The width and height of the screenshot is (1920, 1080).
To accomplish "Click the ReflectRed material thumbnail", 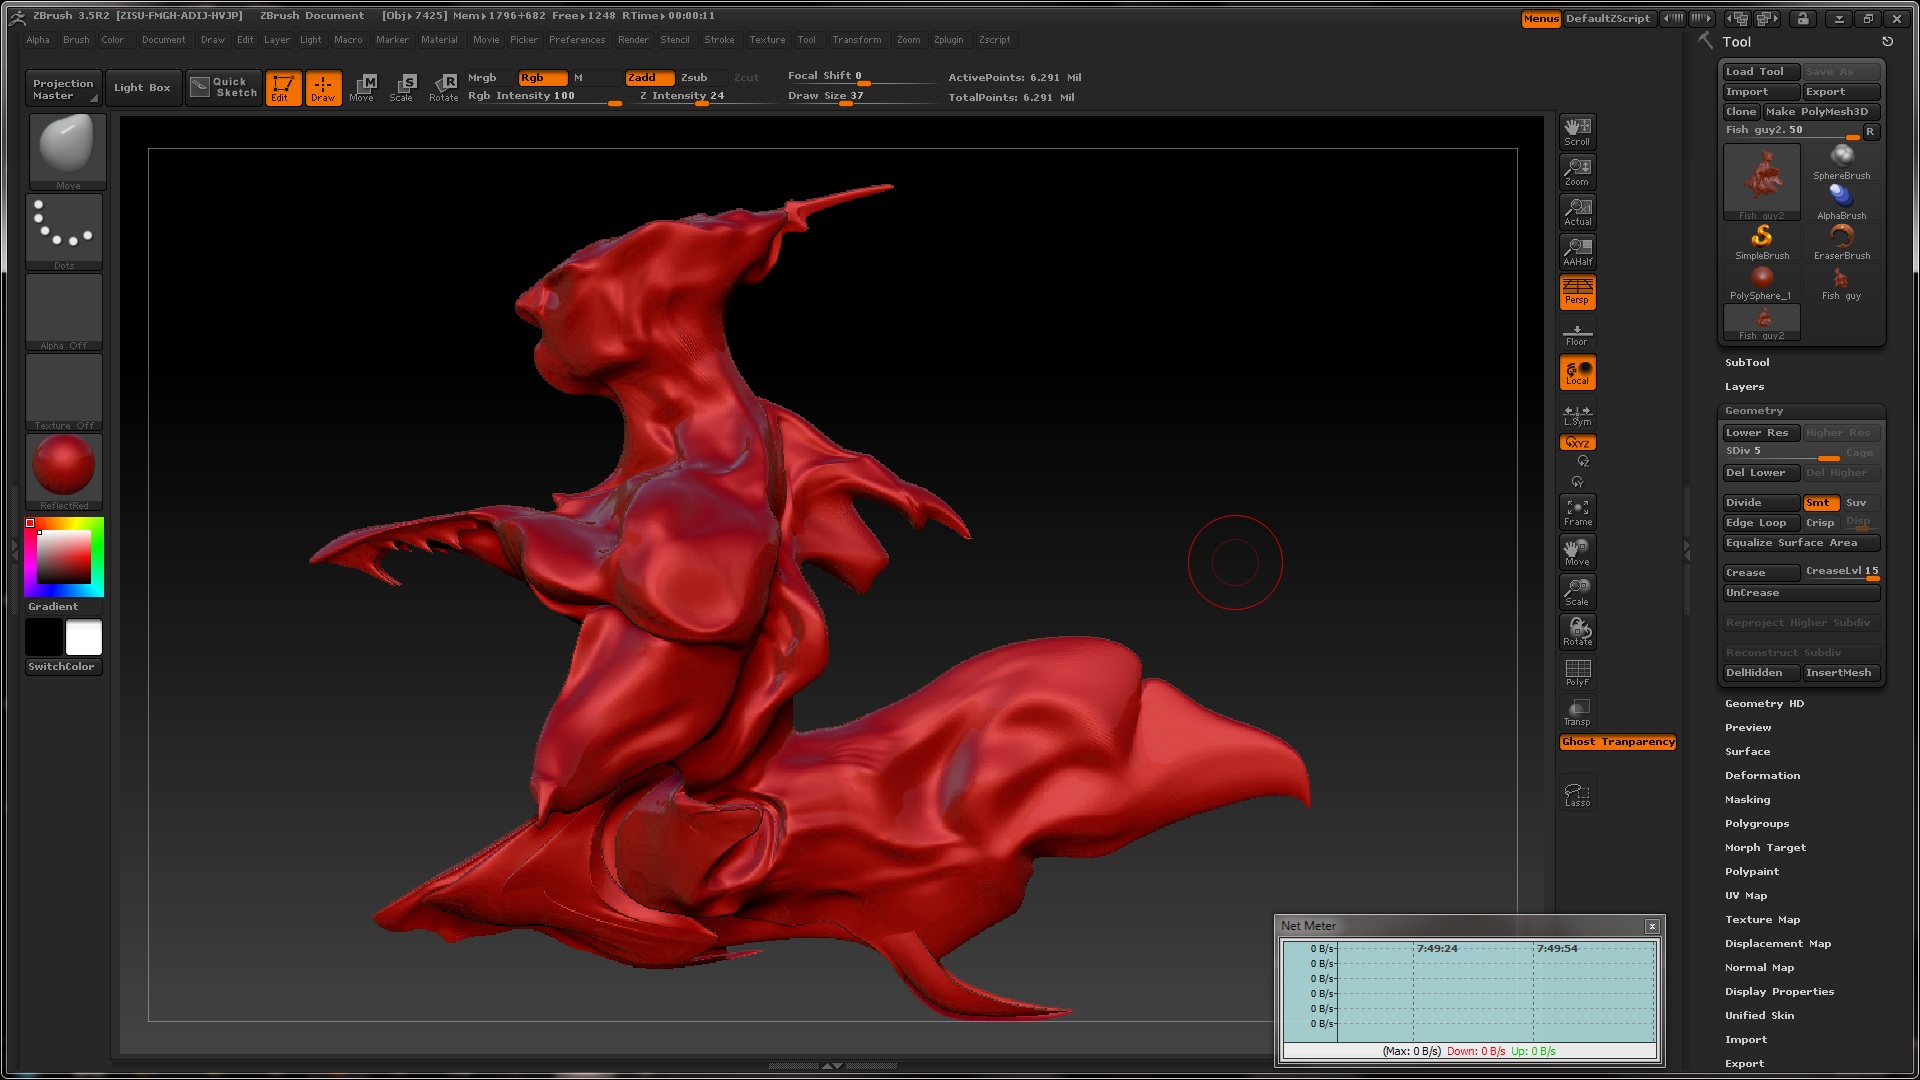I will click(64, 466).
